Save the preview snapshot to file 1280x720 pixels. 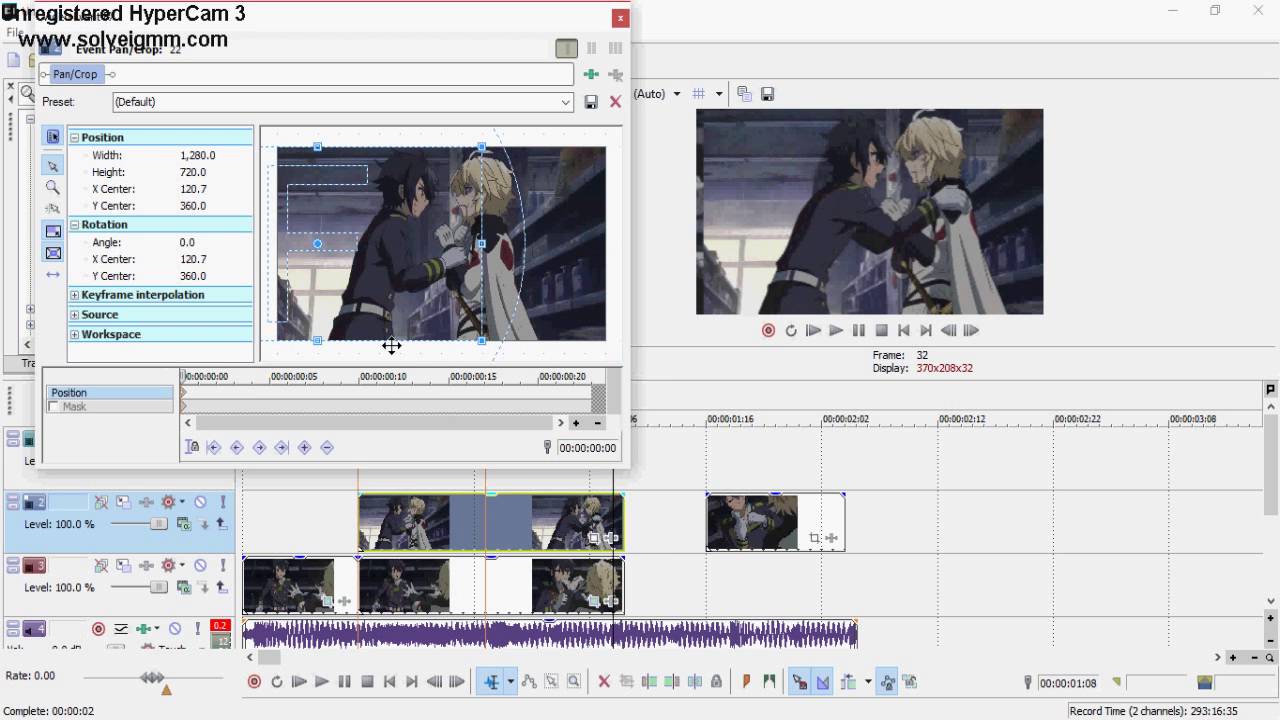pyautogui.click(x=767, y=94)
